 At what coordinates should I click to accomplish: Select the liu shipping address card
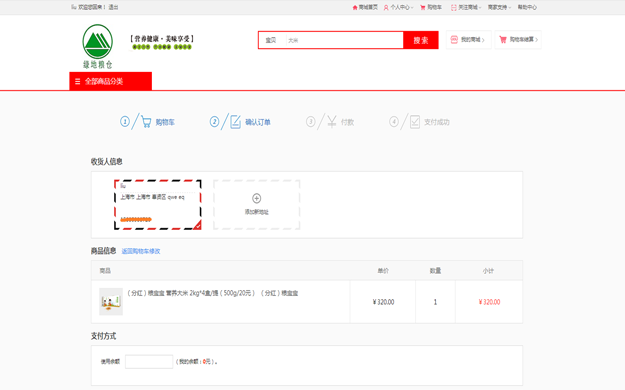(158, 205)
